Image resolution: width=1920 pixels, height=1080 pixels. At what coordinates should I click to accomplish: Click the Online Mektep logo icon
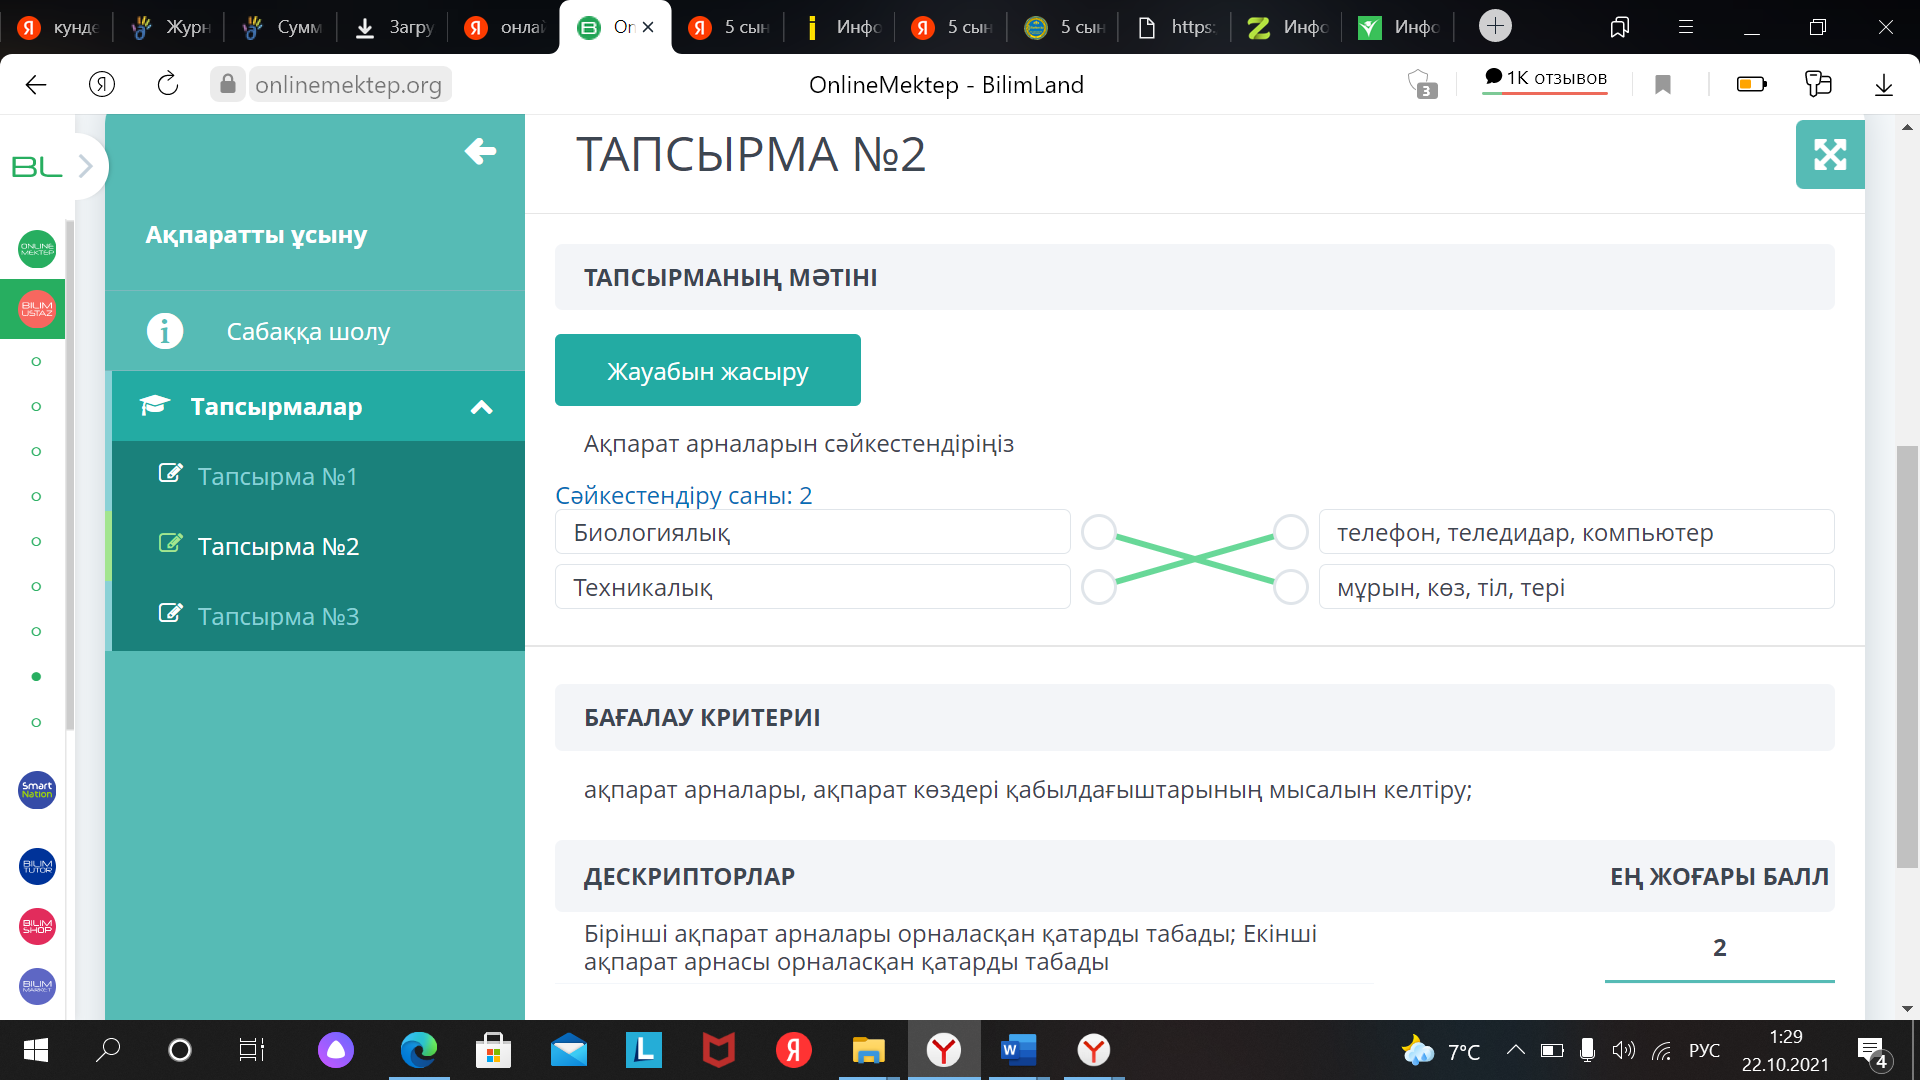click(37, 249)
